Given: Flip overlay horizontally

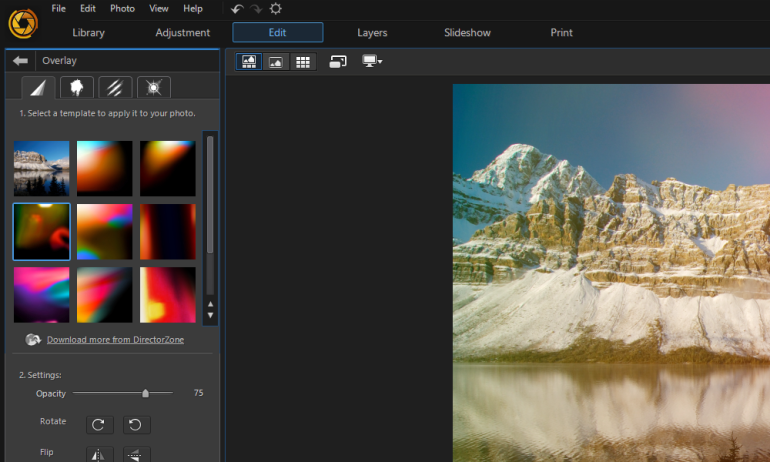Looking at the screenshot, I should 98,455.
